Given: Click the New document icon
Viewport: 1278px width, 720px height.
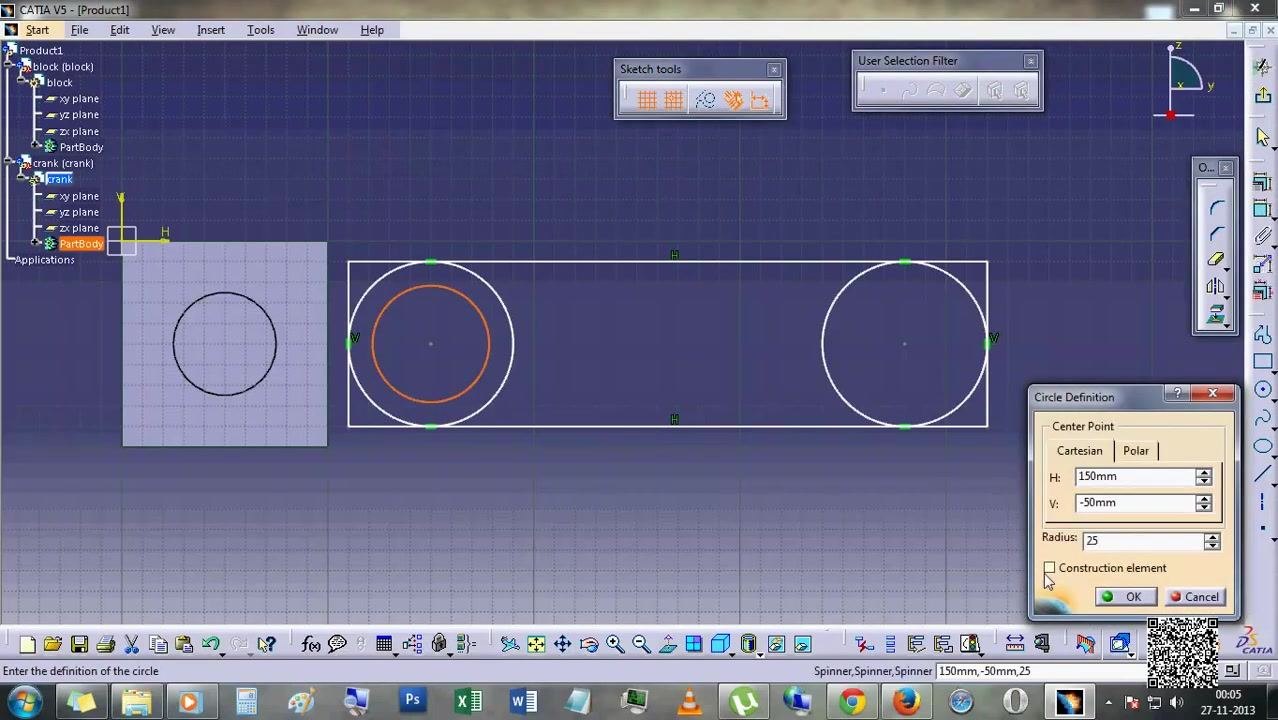Looking at the screenshot, I should tap(27, 645).
